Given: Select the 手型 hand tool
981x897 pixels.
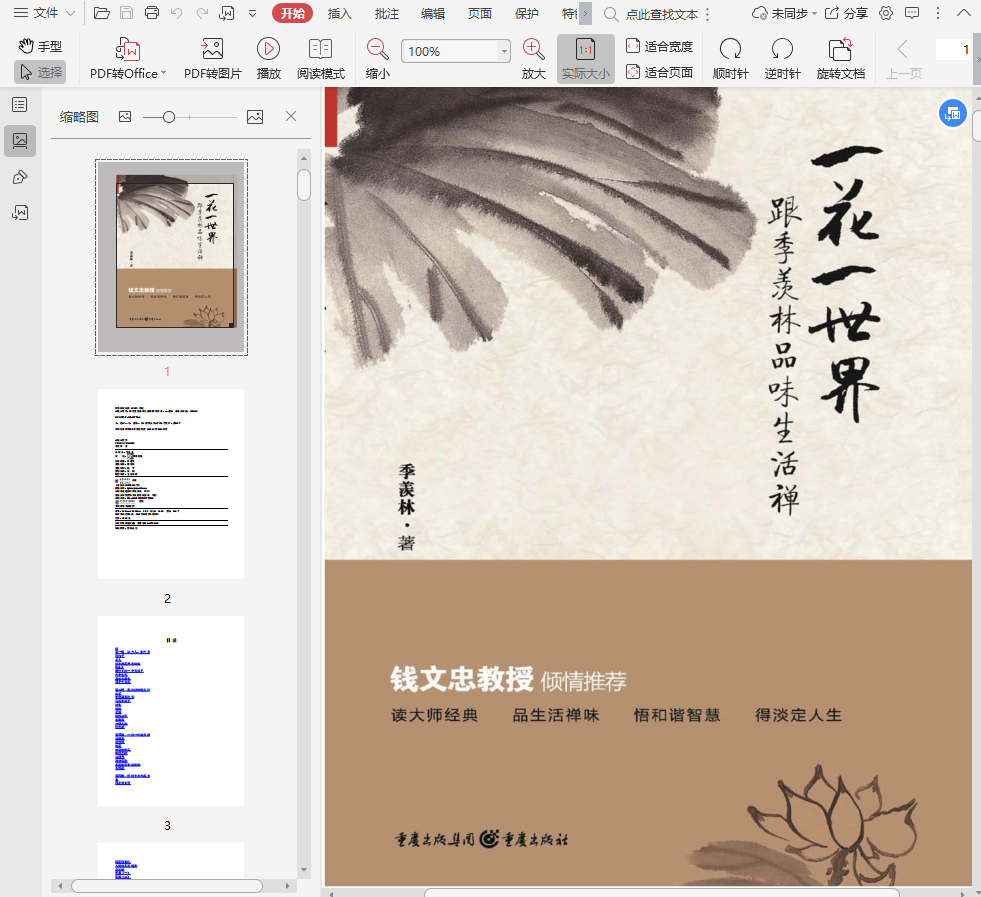Looking at the screenshot, I should click(x=40, y=46).
